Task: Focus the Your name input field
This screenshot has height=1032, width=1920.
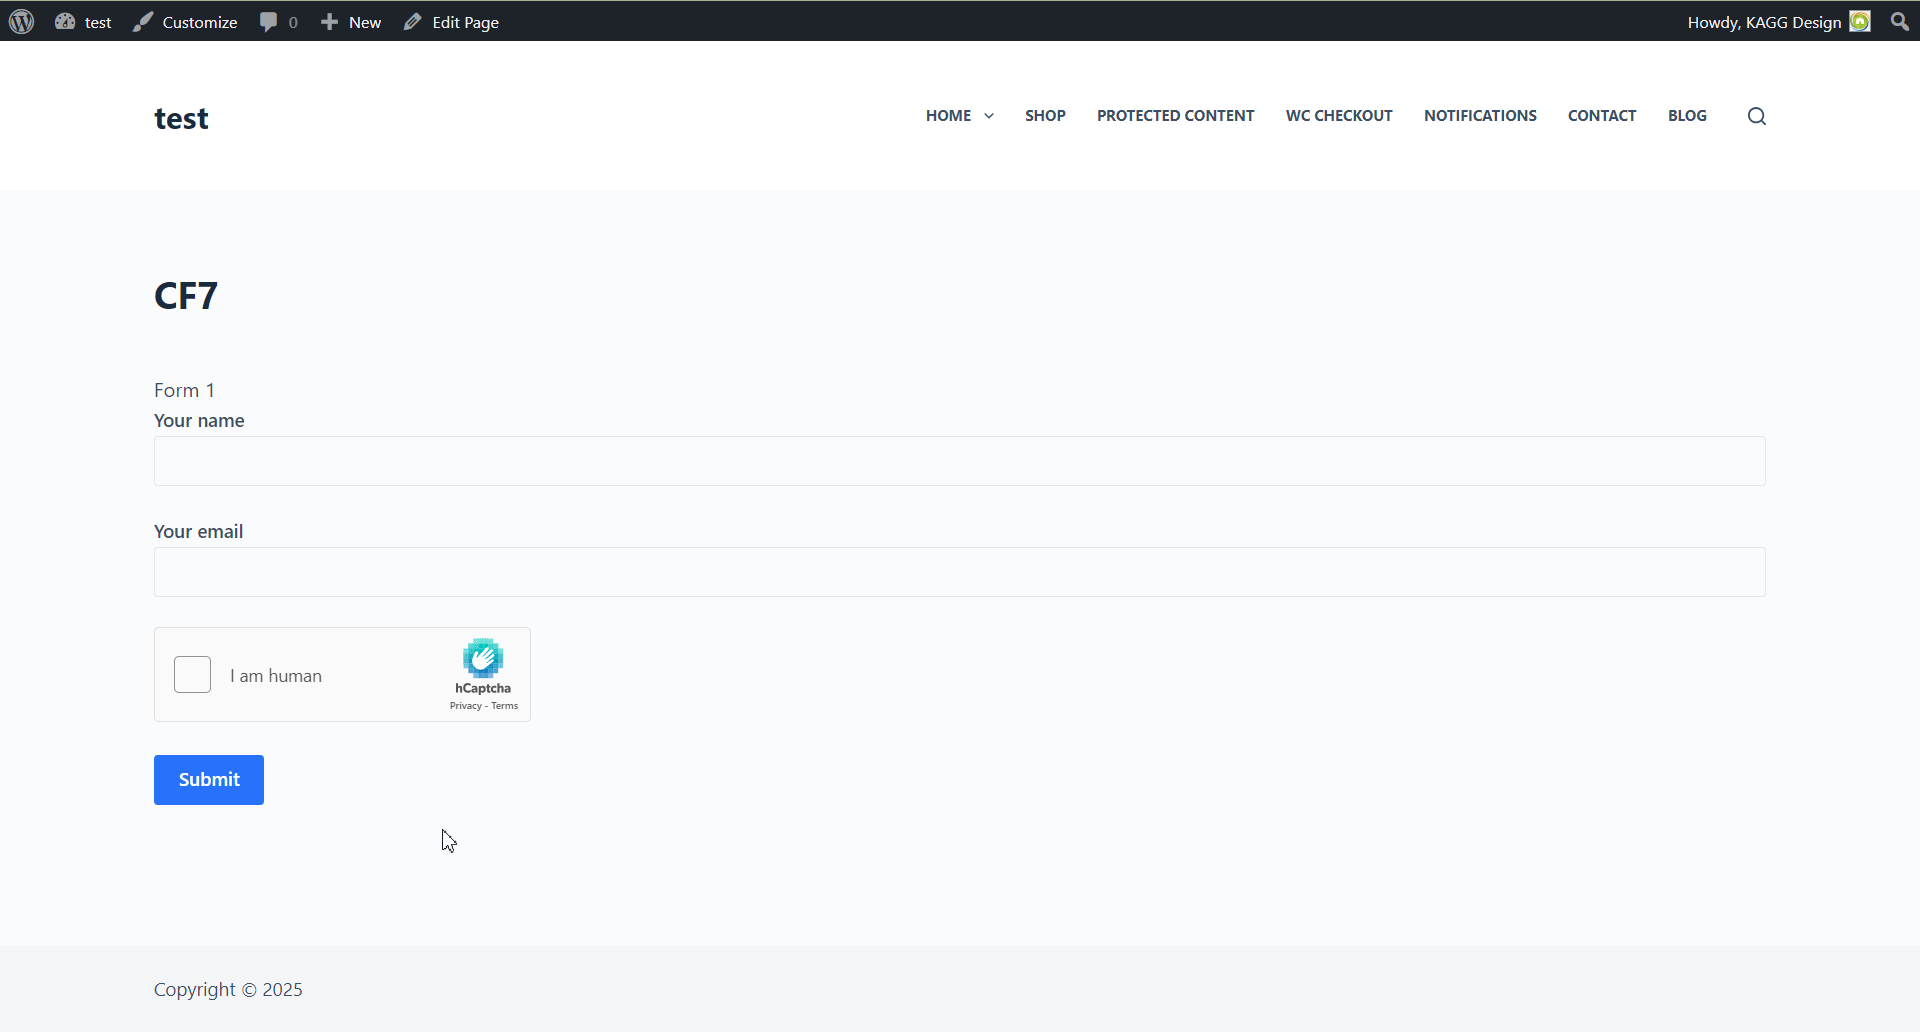Action: (959, 461)
